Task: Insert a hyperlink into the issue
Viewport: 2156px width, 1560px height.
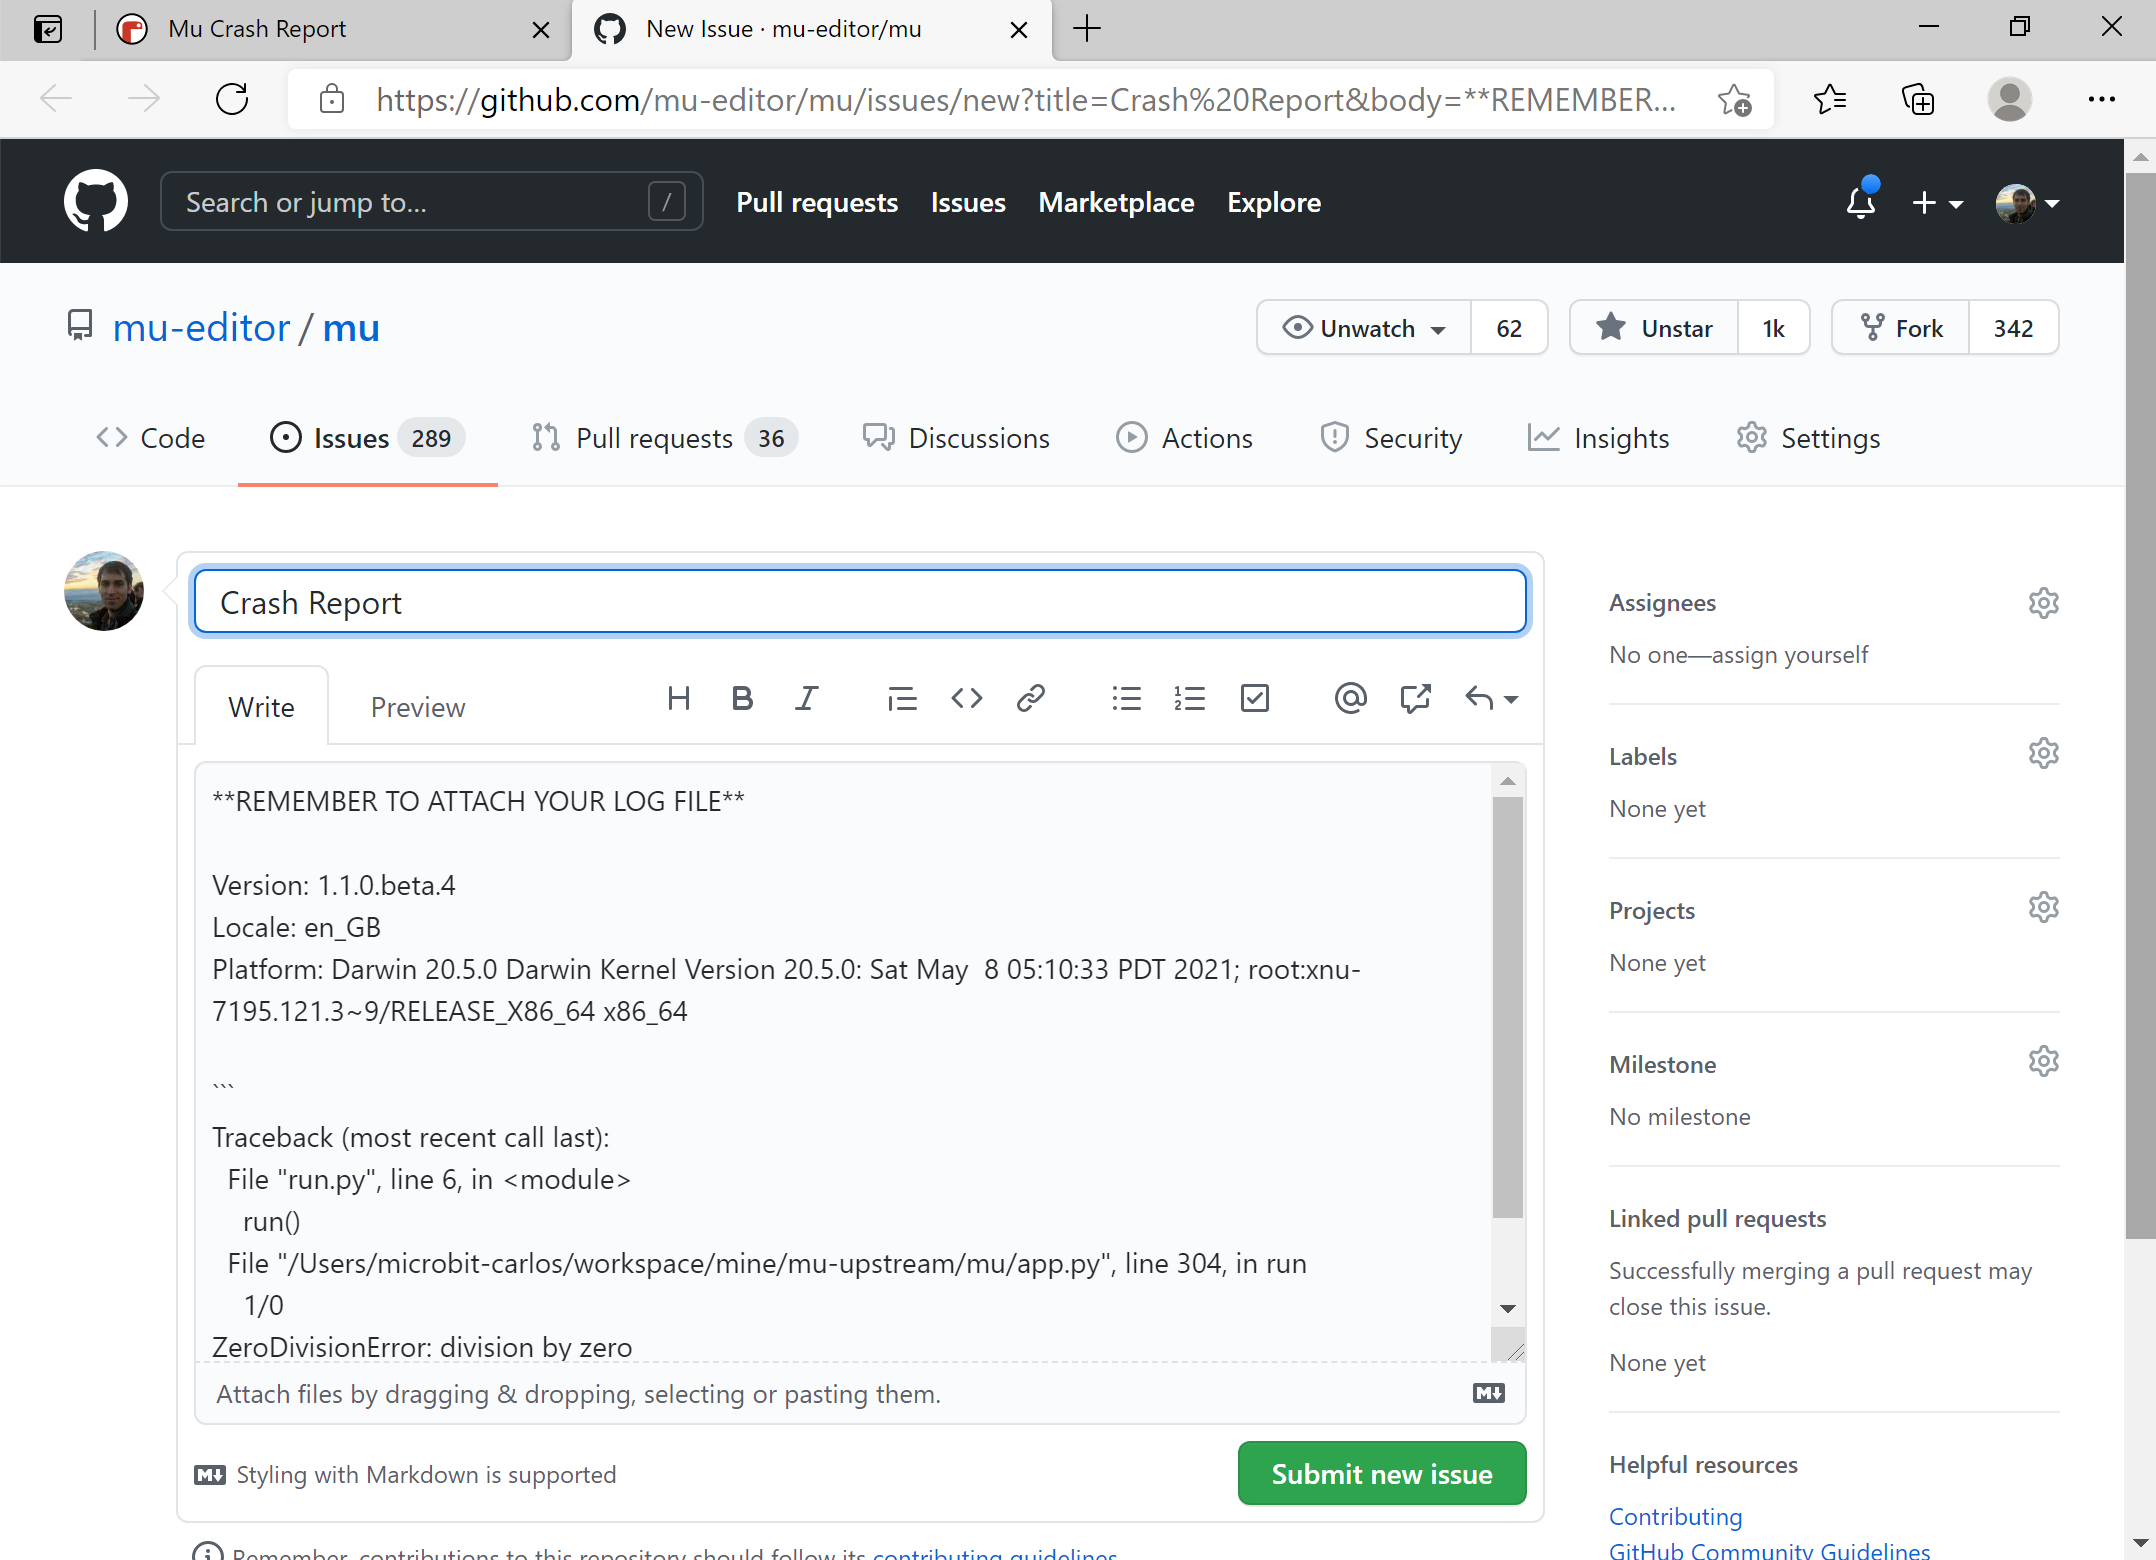Action: [x=1030, y=698]
